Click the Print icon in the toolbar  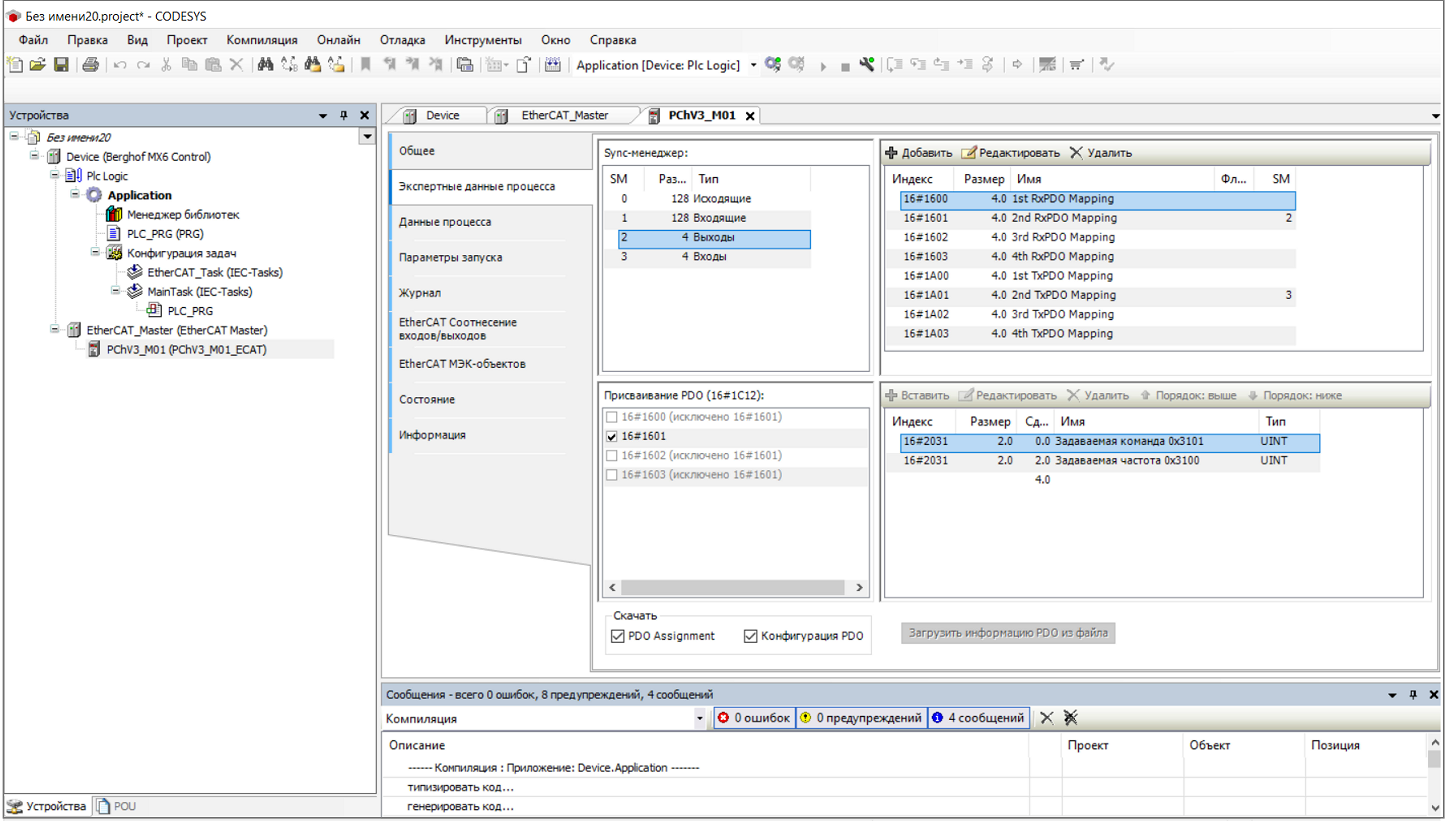tap(90, 65)
